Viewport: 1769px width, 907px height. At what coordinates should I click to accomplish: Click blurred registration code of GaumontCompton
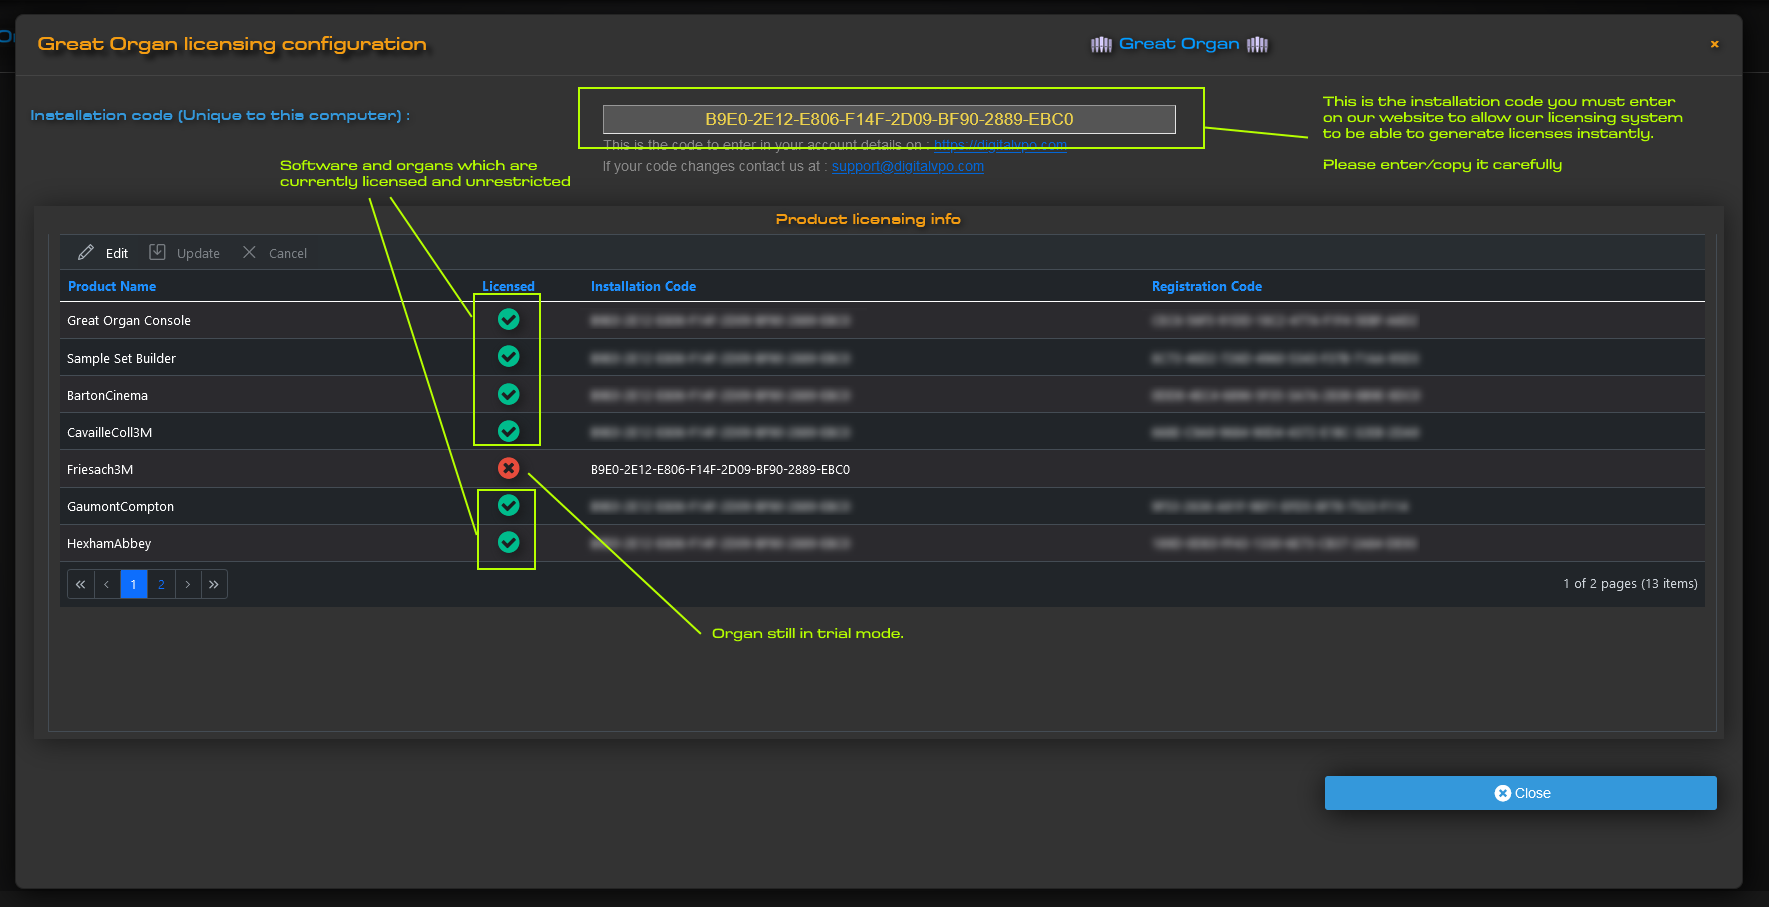1280,506
